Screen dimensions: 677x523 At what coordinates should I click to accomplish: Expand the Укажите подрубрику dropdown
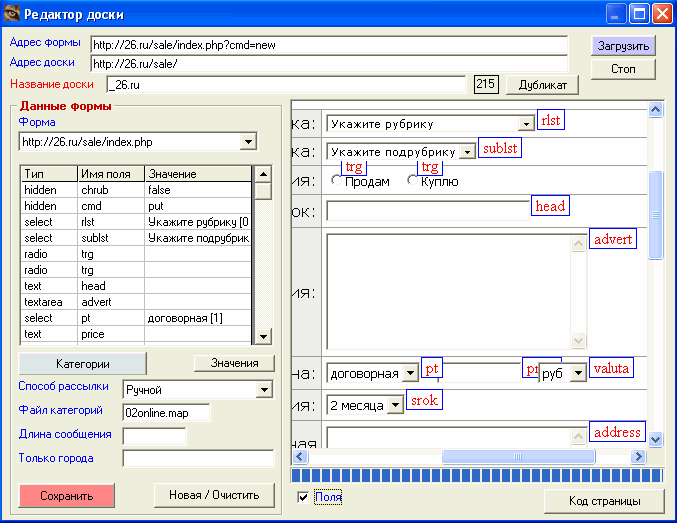[467, 152]
